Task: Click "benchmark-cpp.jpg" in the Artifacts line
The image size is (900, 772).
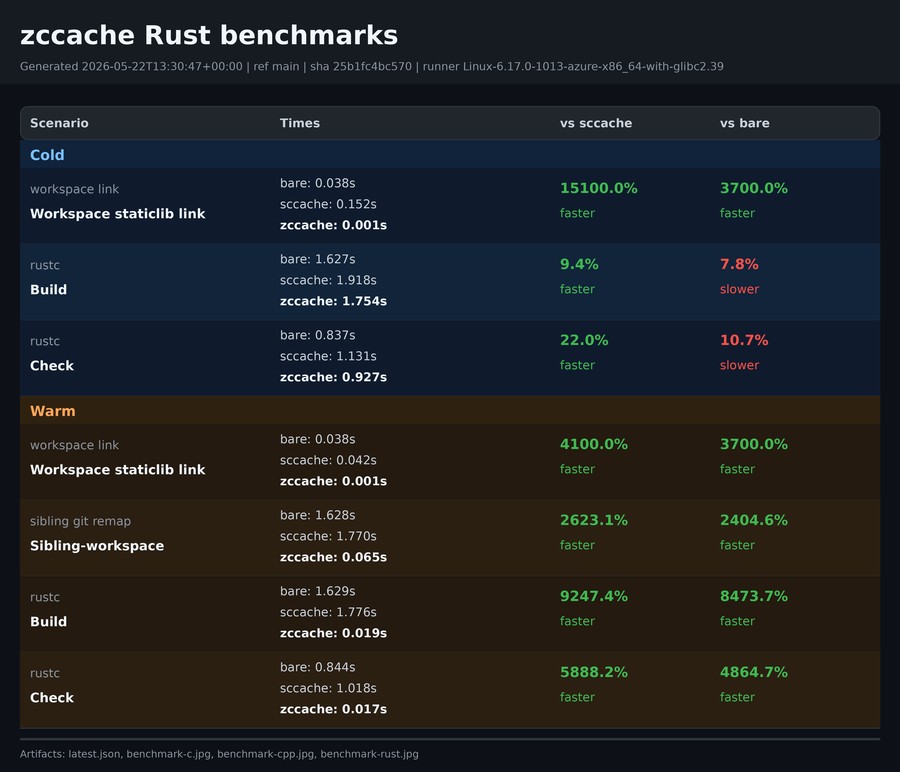Action: (x=266, y=754)
